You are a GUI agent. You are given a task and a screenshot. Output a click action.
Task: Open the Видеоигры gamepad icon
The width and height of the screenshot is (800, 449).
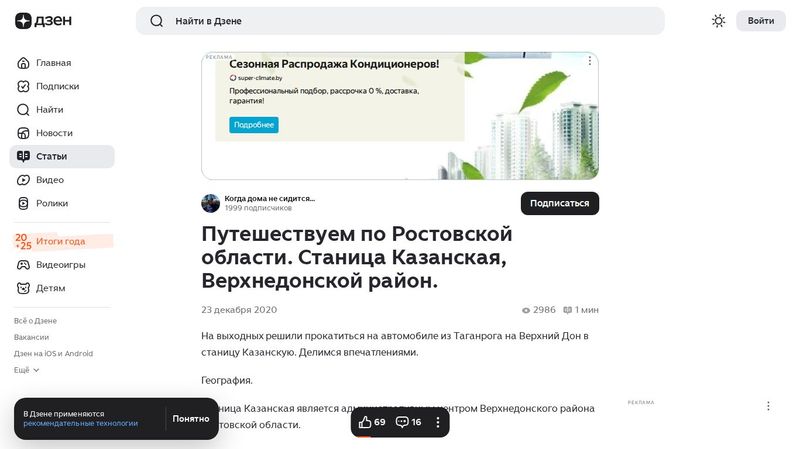click(x=23, y=265)
